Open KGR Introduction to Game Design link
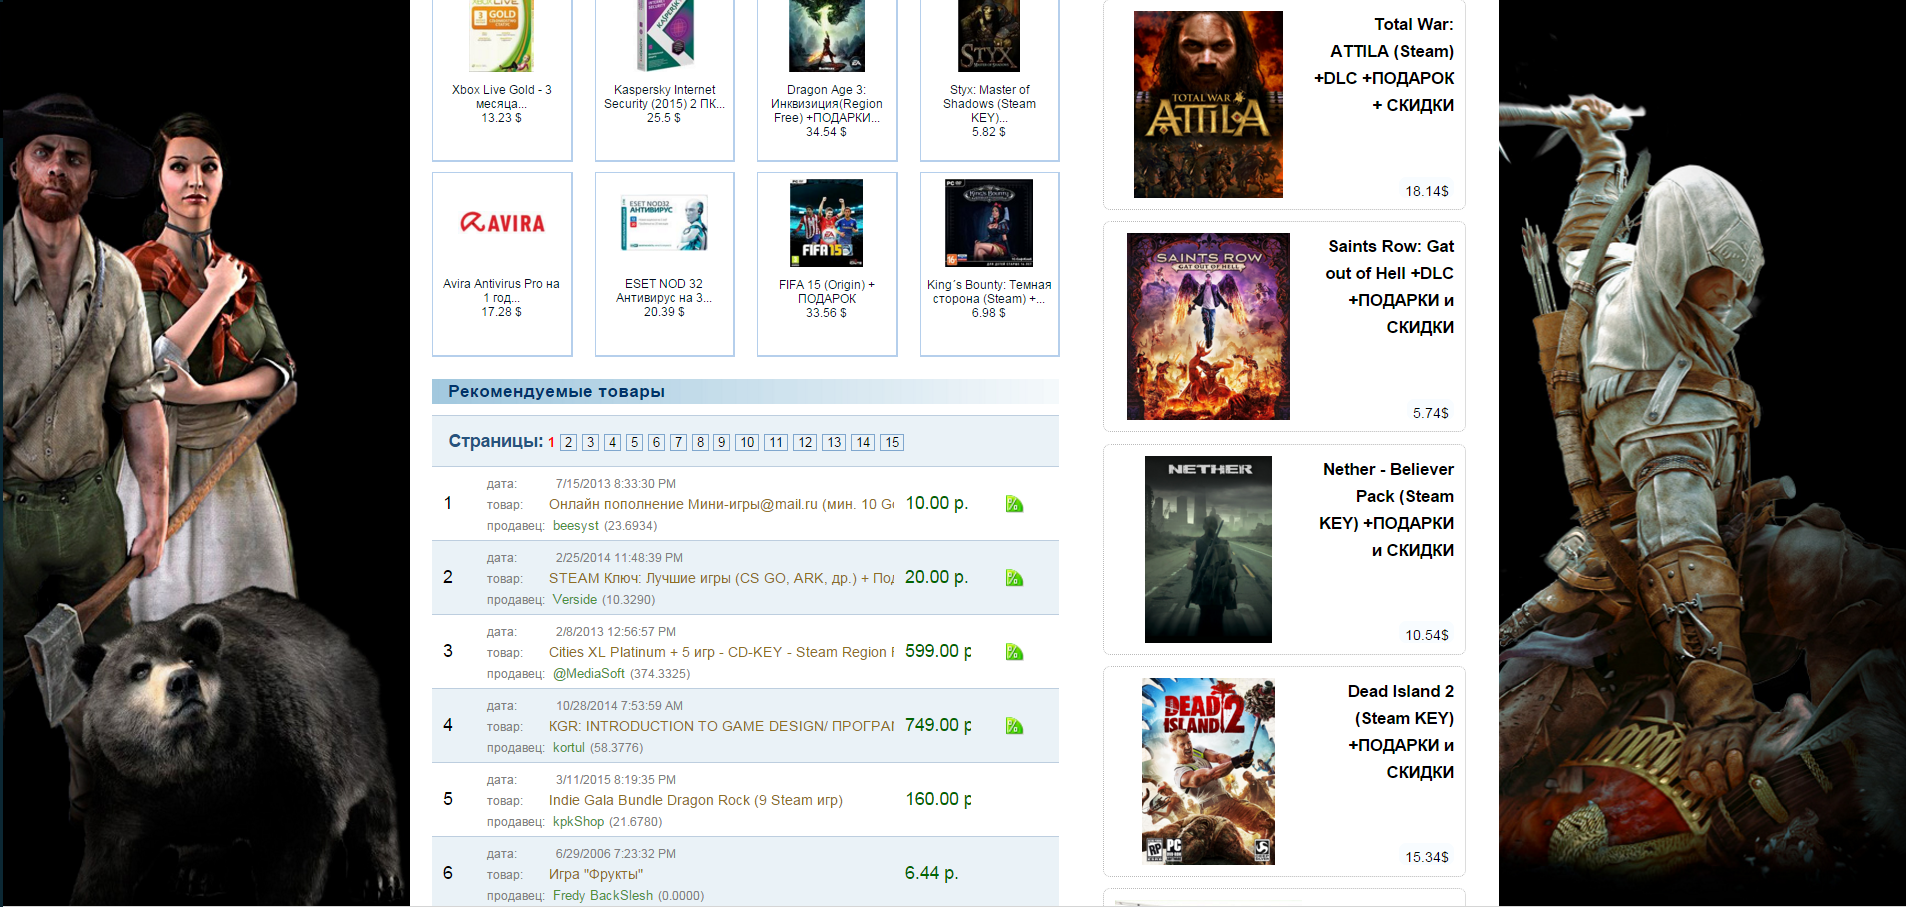This screenshot has width=1906, height=907. pos(721,726)
